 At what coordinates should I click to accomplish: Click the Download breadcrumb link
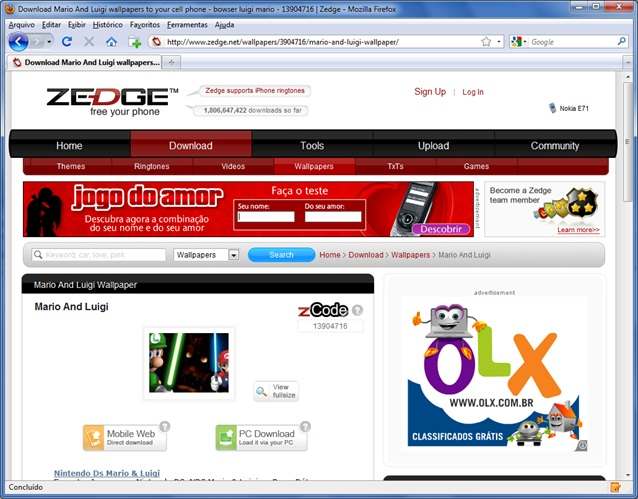click(366, 255)
